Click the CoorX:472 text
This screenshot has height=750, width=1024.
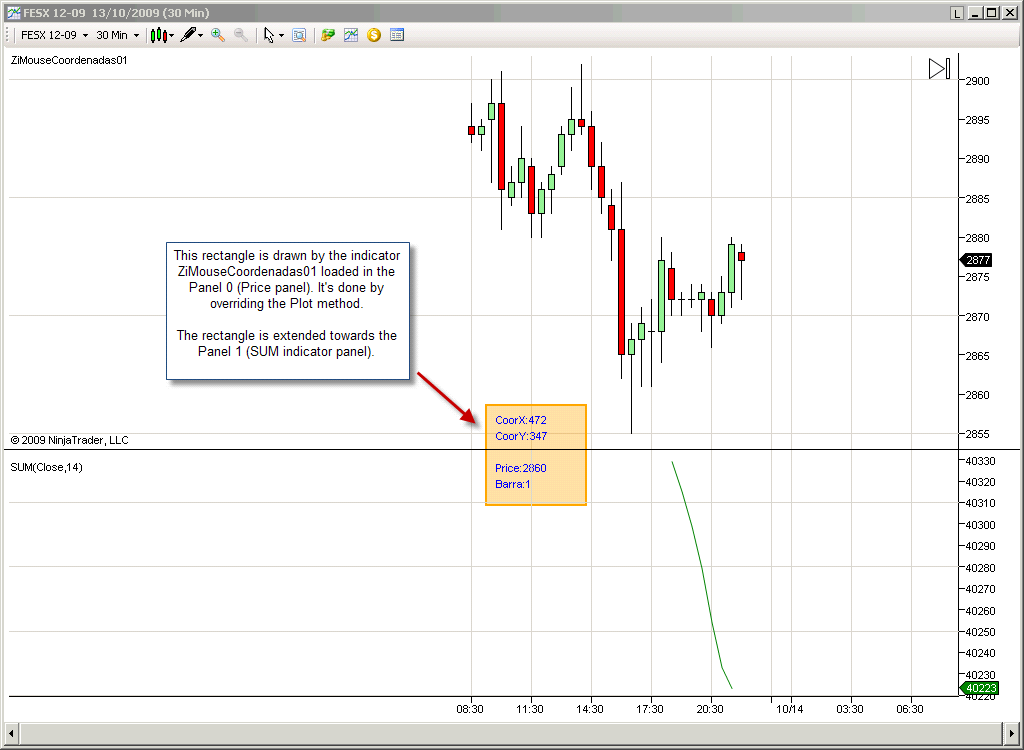coord(520,420)
